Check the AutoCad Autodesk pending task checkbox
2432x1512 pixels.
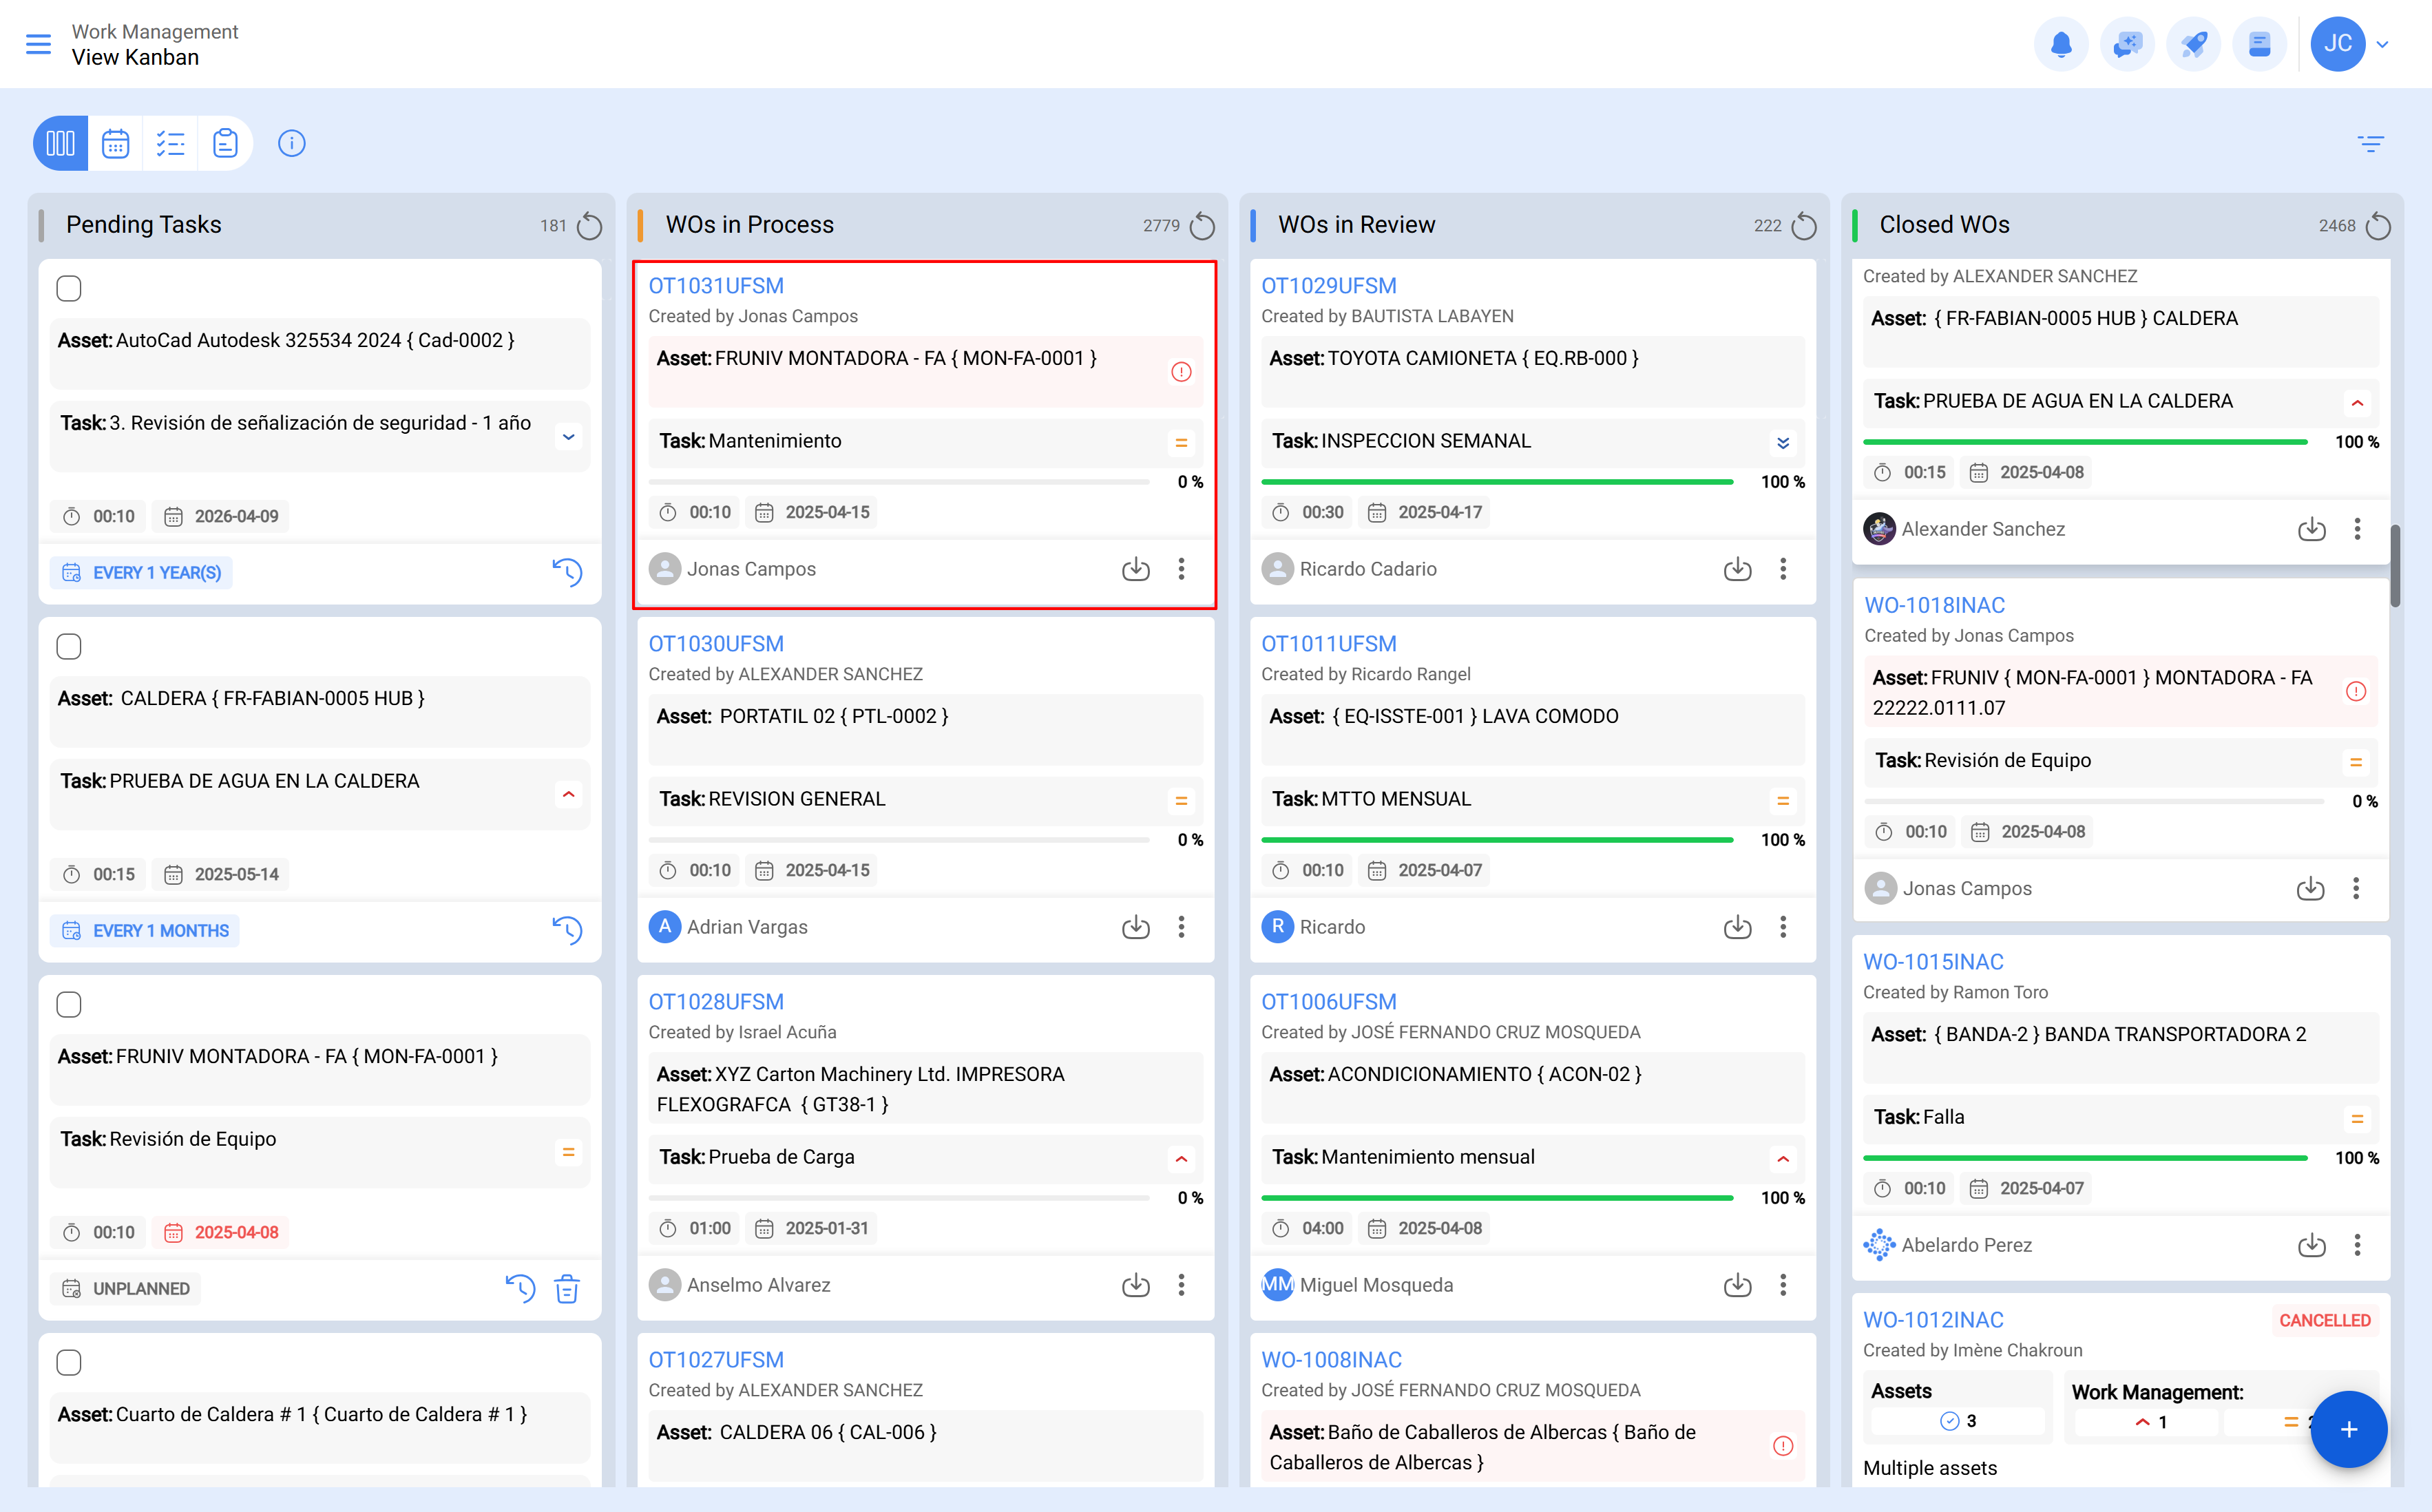[x=69, y=288]
